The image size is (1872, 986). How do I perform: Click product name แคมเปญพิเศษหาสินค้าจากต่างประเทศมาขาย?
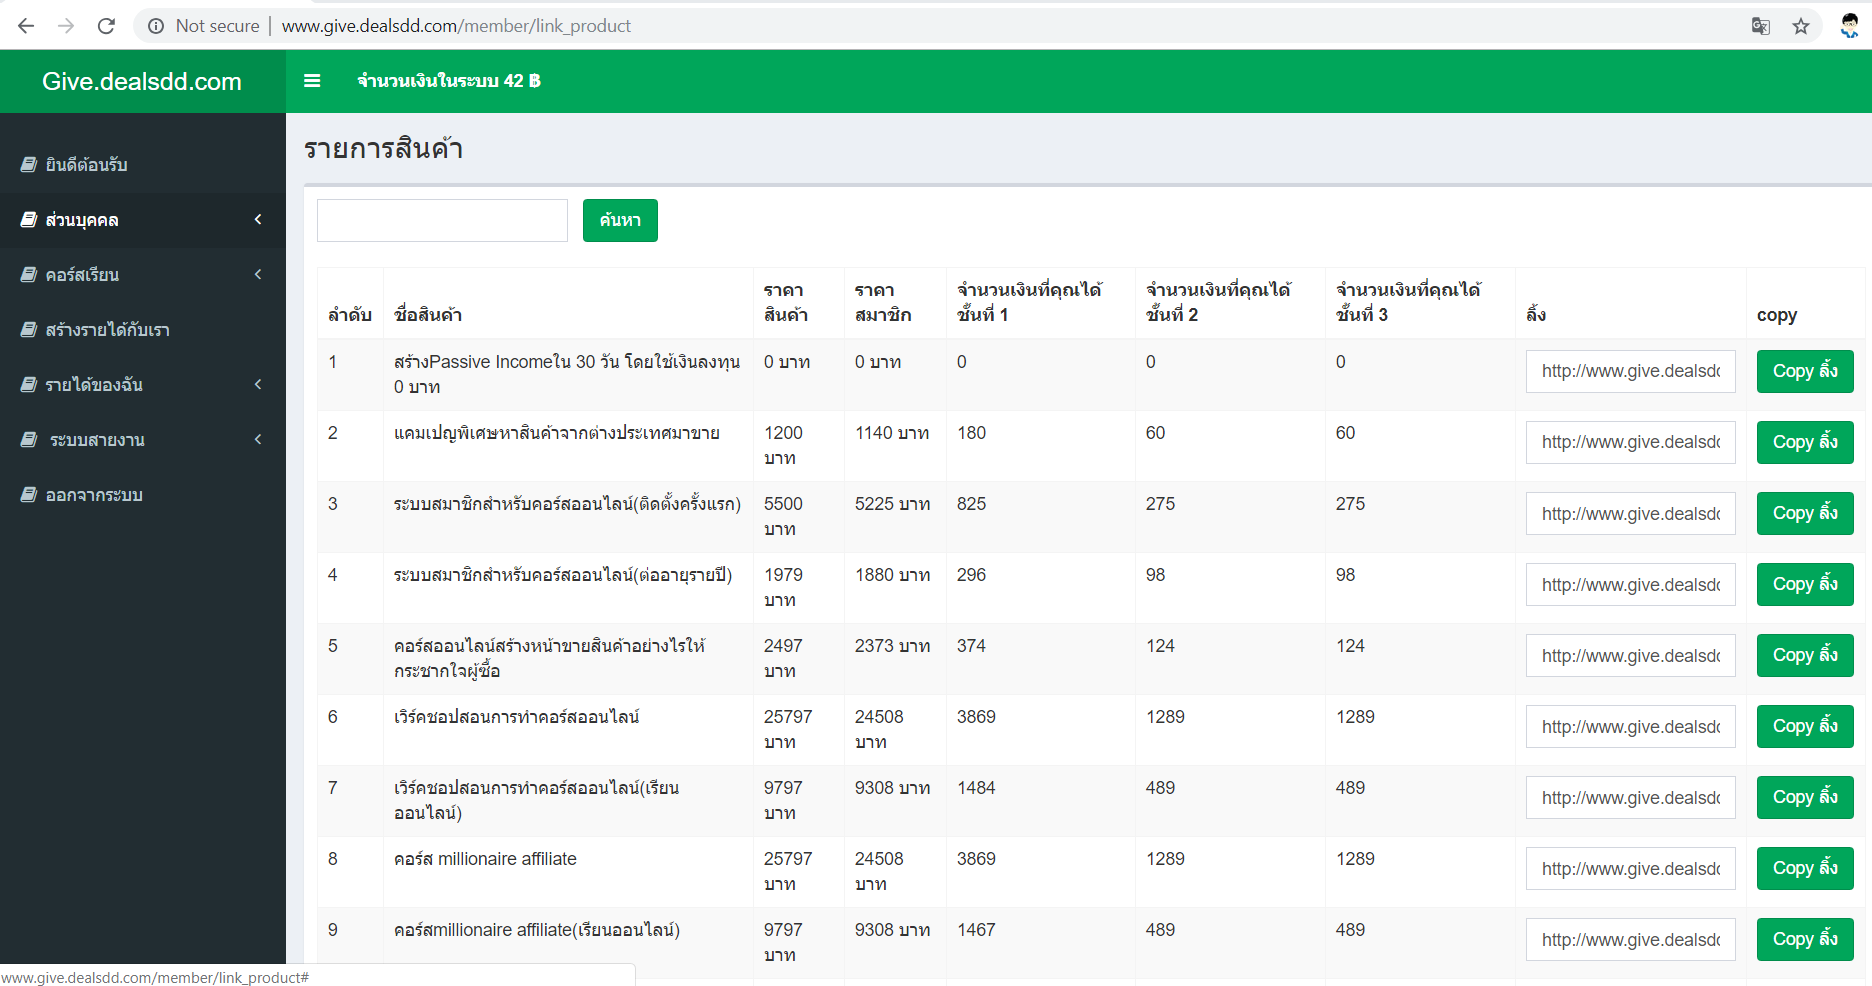pos(557,433)
